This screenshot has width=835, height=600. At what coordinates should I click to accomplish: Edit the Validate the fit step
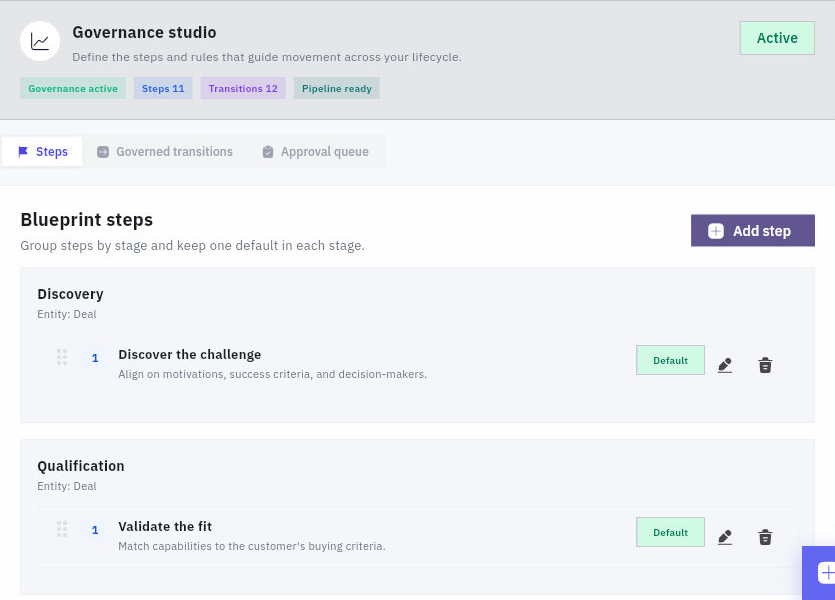tap(725, 537)
